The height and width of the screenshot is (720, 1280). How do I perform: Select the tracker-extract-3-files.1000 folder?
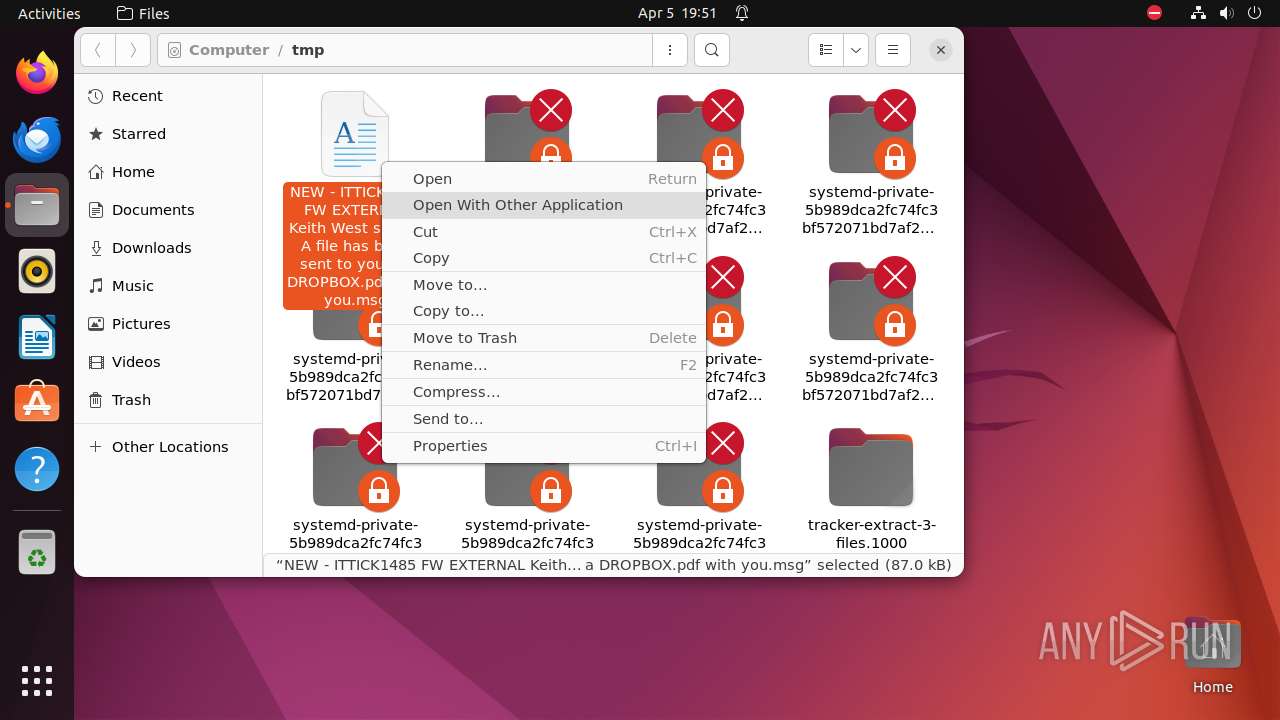871,490
